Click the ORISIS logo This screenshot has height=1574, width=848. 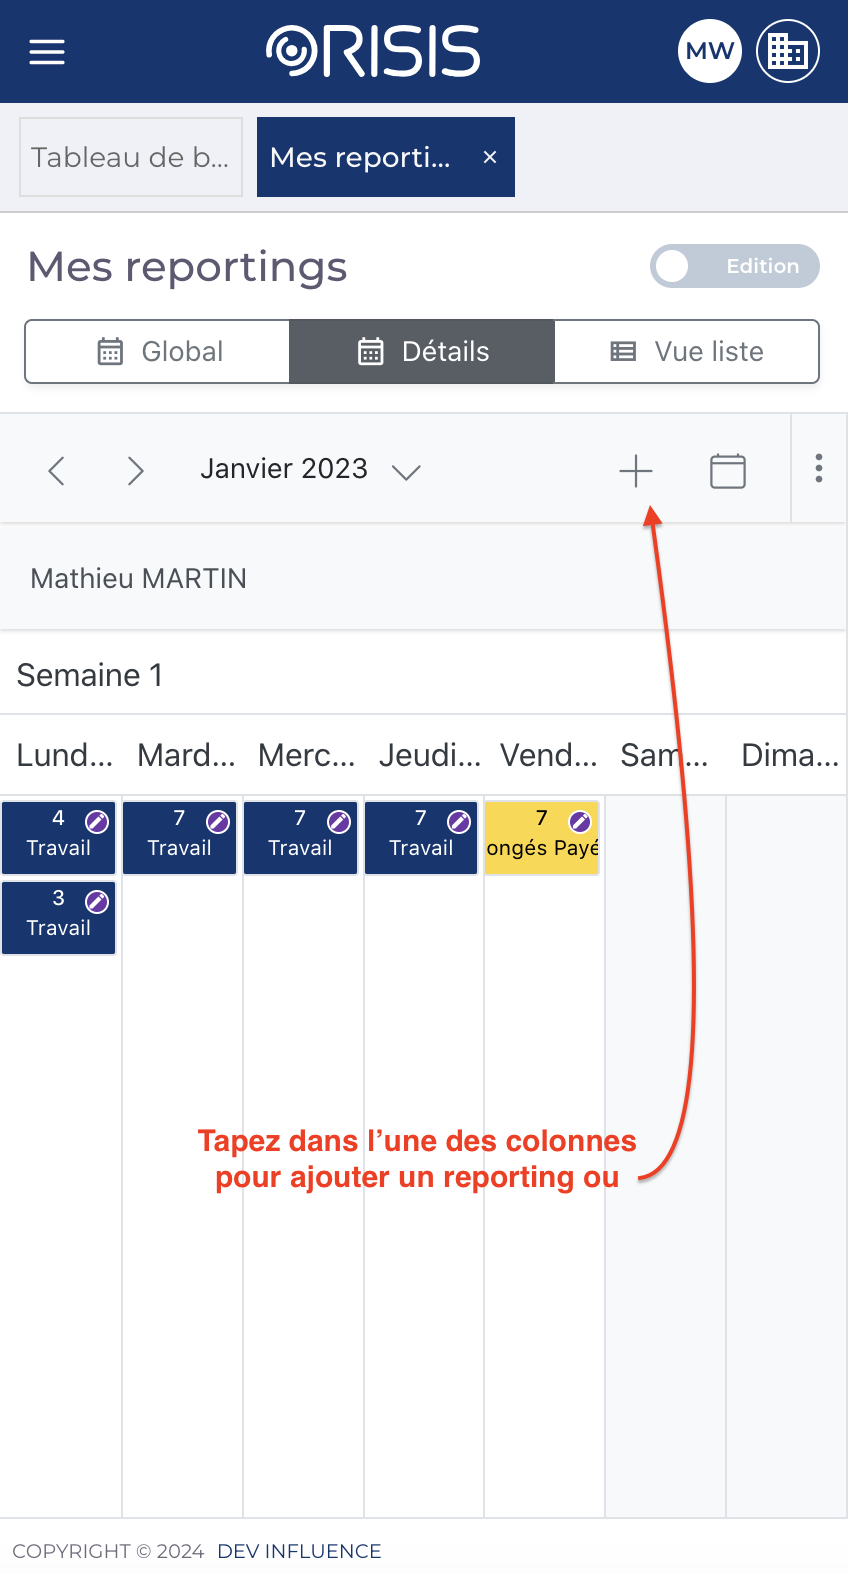pyautogui.click(x=373, y=52)
